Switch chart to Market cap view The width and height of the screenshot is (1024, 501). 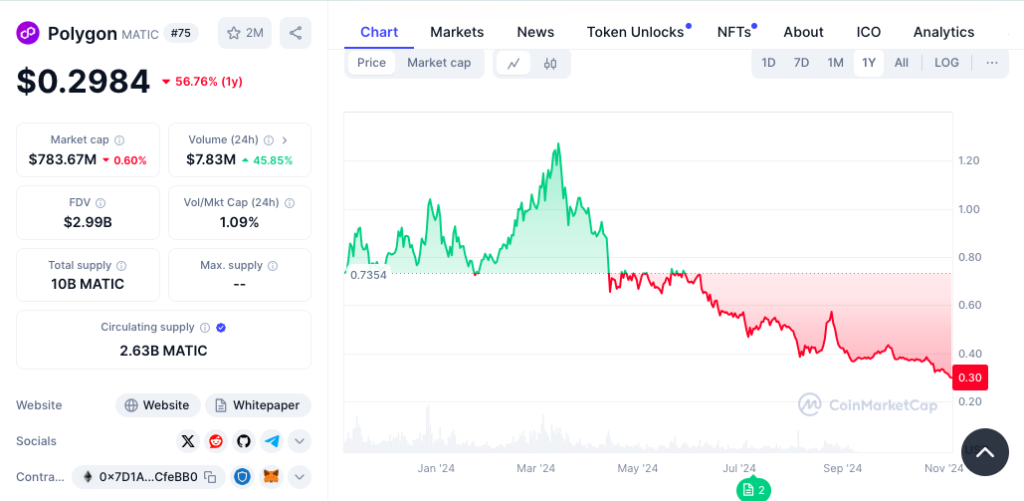(x=438, y=63)
